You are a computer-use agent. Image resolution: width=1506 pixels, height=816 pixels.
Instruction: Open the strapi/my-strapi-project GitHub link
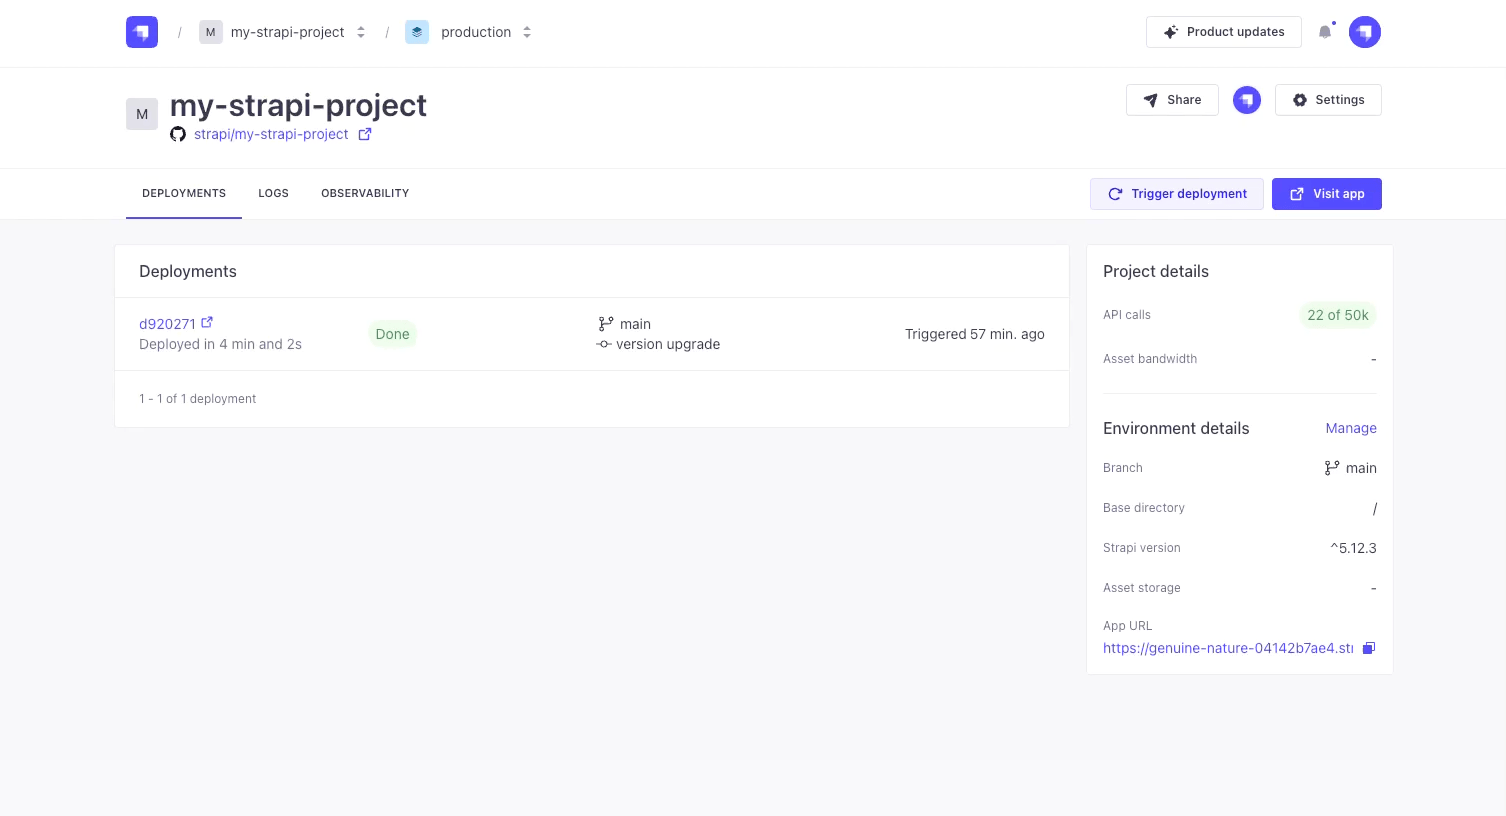[271, 134]
